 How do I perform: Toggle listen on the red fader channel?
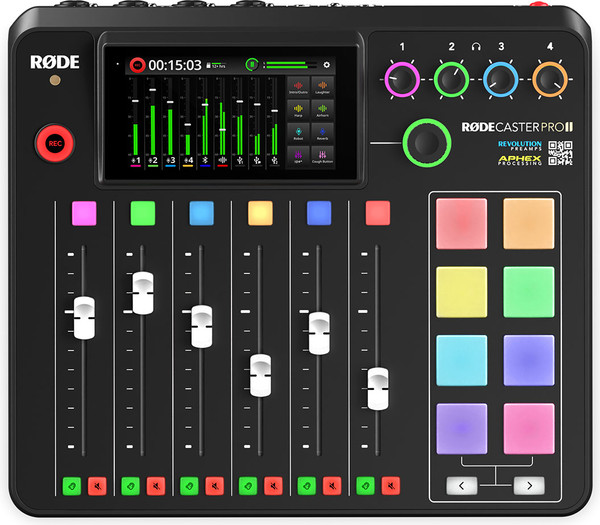click(365, 486)
